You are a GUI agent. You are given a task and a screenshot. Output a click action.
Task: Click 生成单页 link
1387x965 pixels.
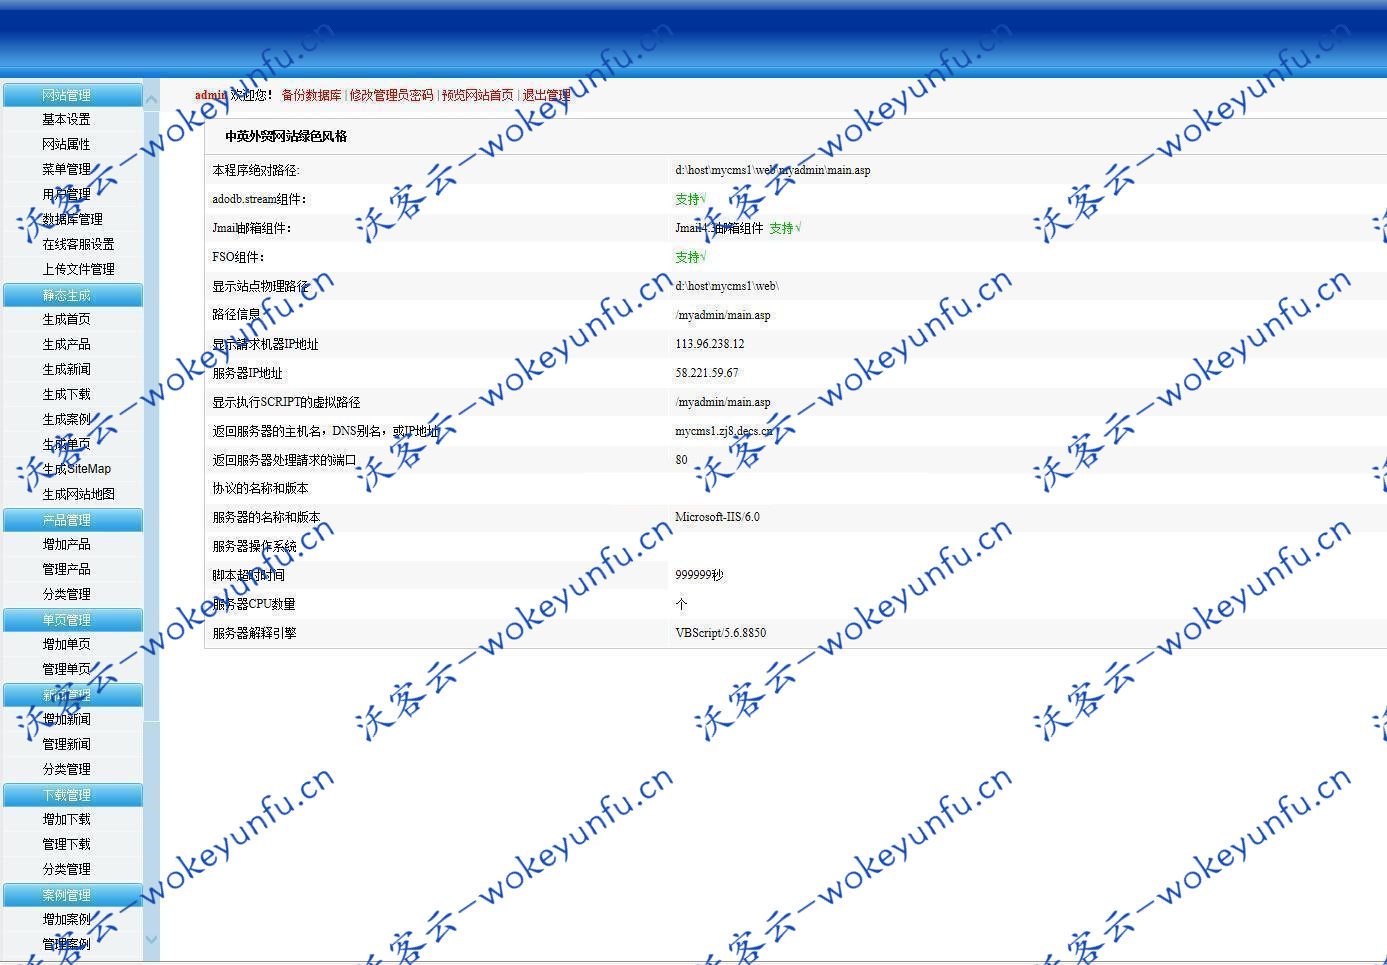pos(66,444)
